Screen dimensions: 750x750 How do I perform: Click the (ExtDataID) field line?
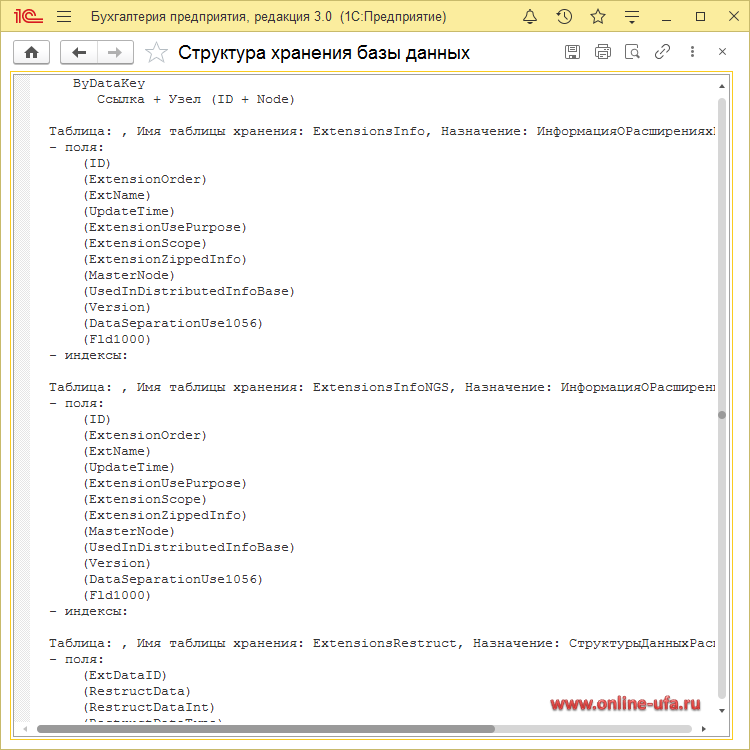point(125,675)
